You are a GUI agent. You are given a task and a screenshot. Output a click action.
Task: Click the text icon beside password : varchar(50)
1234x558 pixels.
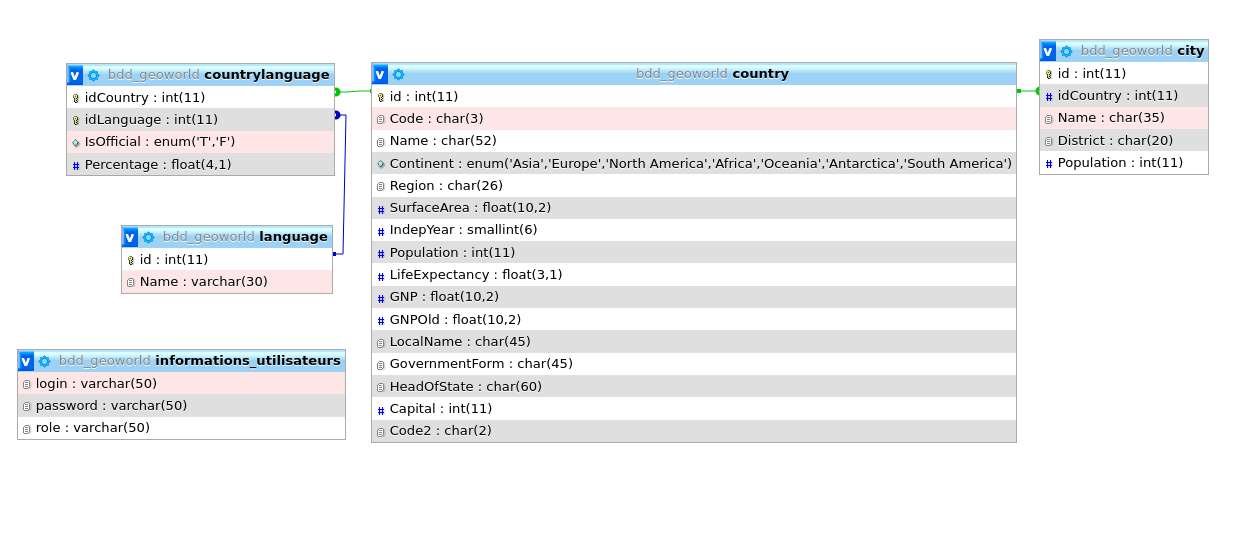pos(27,406)
